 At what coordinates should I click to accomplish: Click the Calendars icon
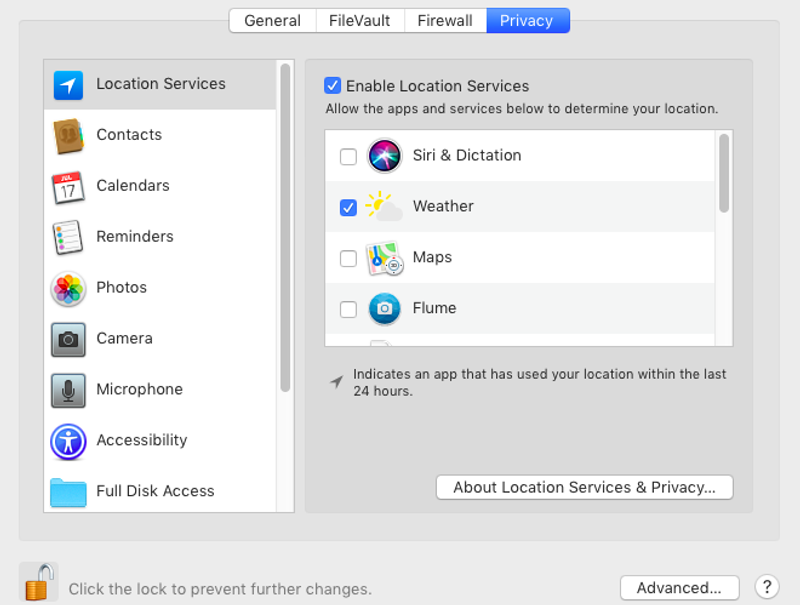point(67,186)
